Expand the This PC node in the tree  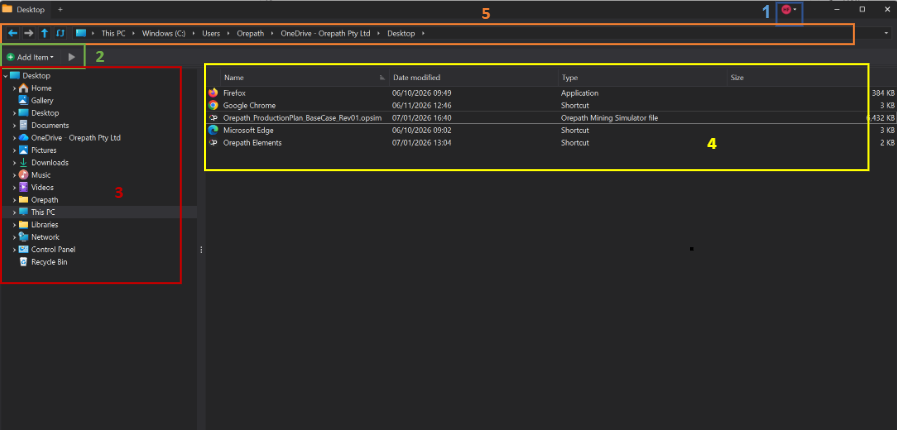pos(14,212)
